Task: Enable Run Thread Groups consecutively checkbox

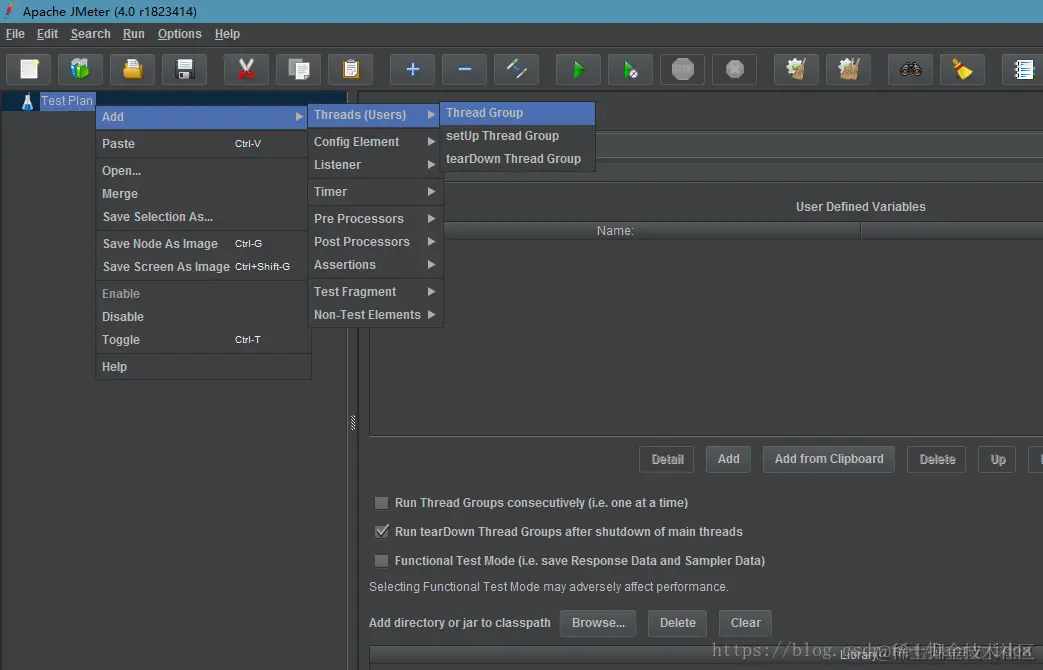Action: tap(381, 503)
